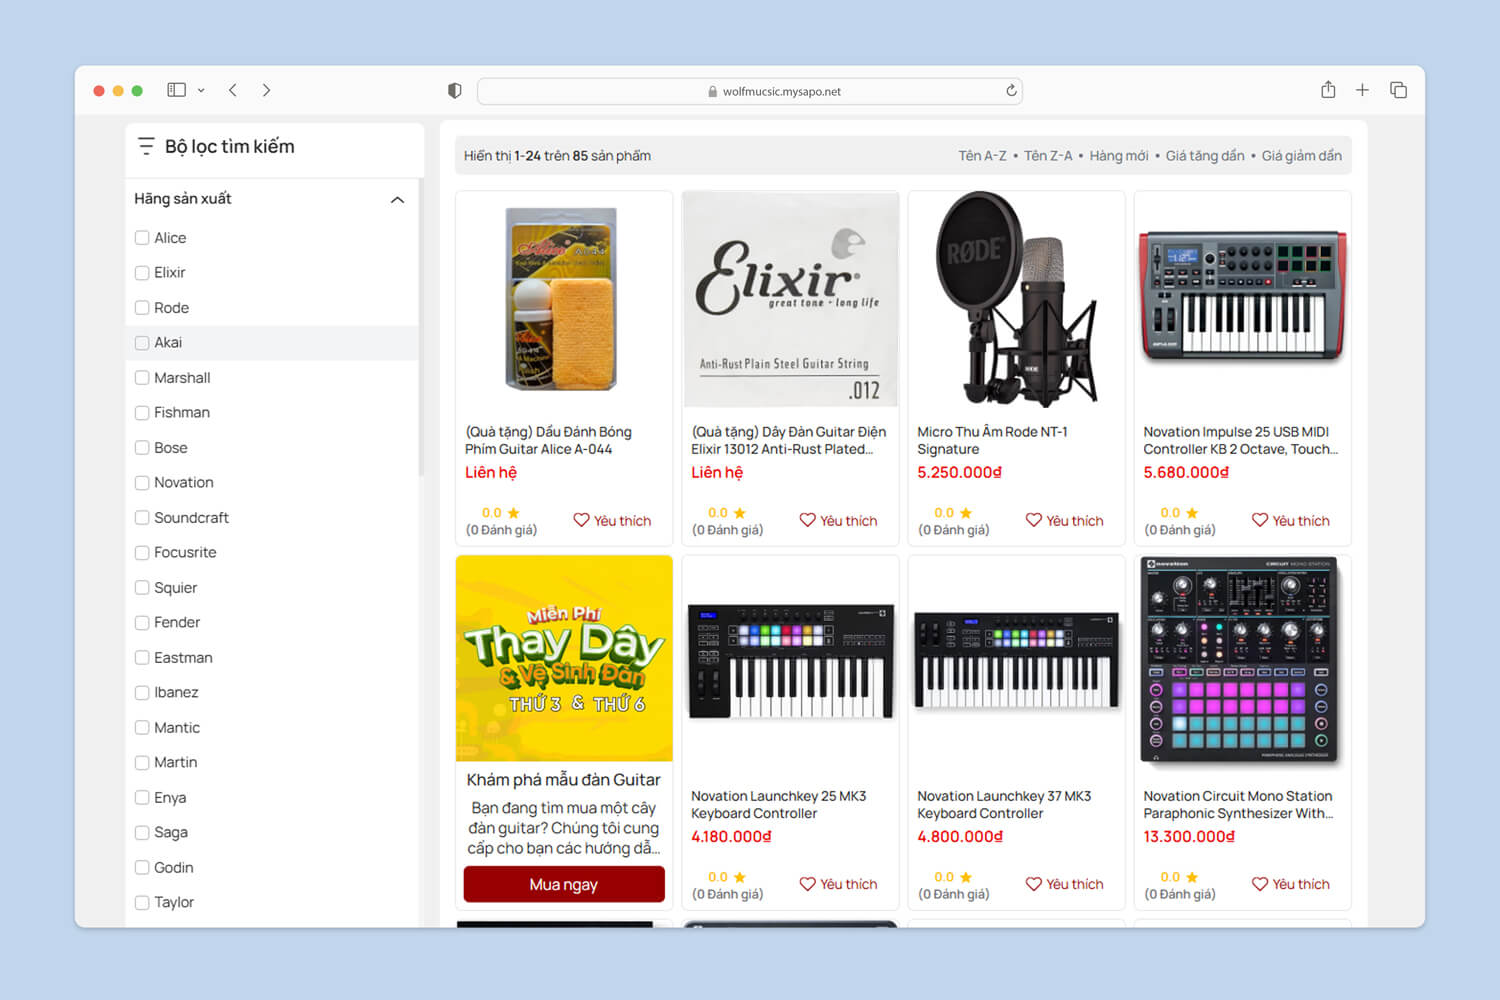
Task: Collapse the Hãng sản xuất filter section
Action: (397, 200)
